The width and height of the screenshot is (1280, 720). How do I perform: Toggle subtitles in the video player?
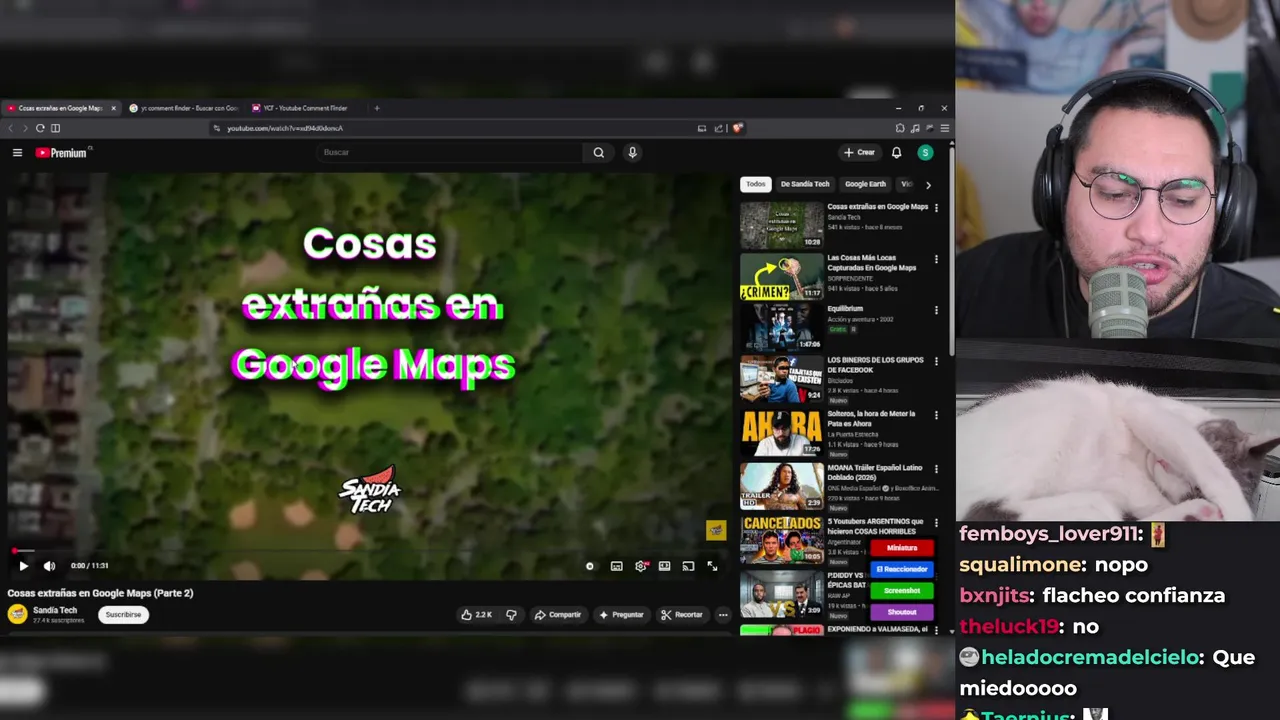pos(616,566)
